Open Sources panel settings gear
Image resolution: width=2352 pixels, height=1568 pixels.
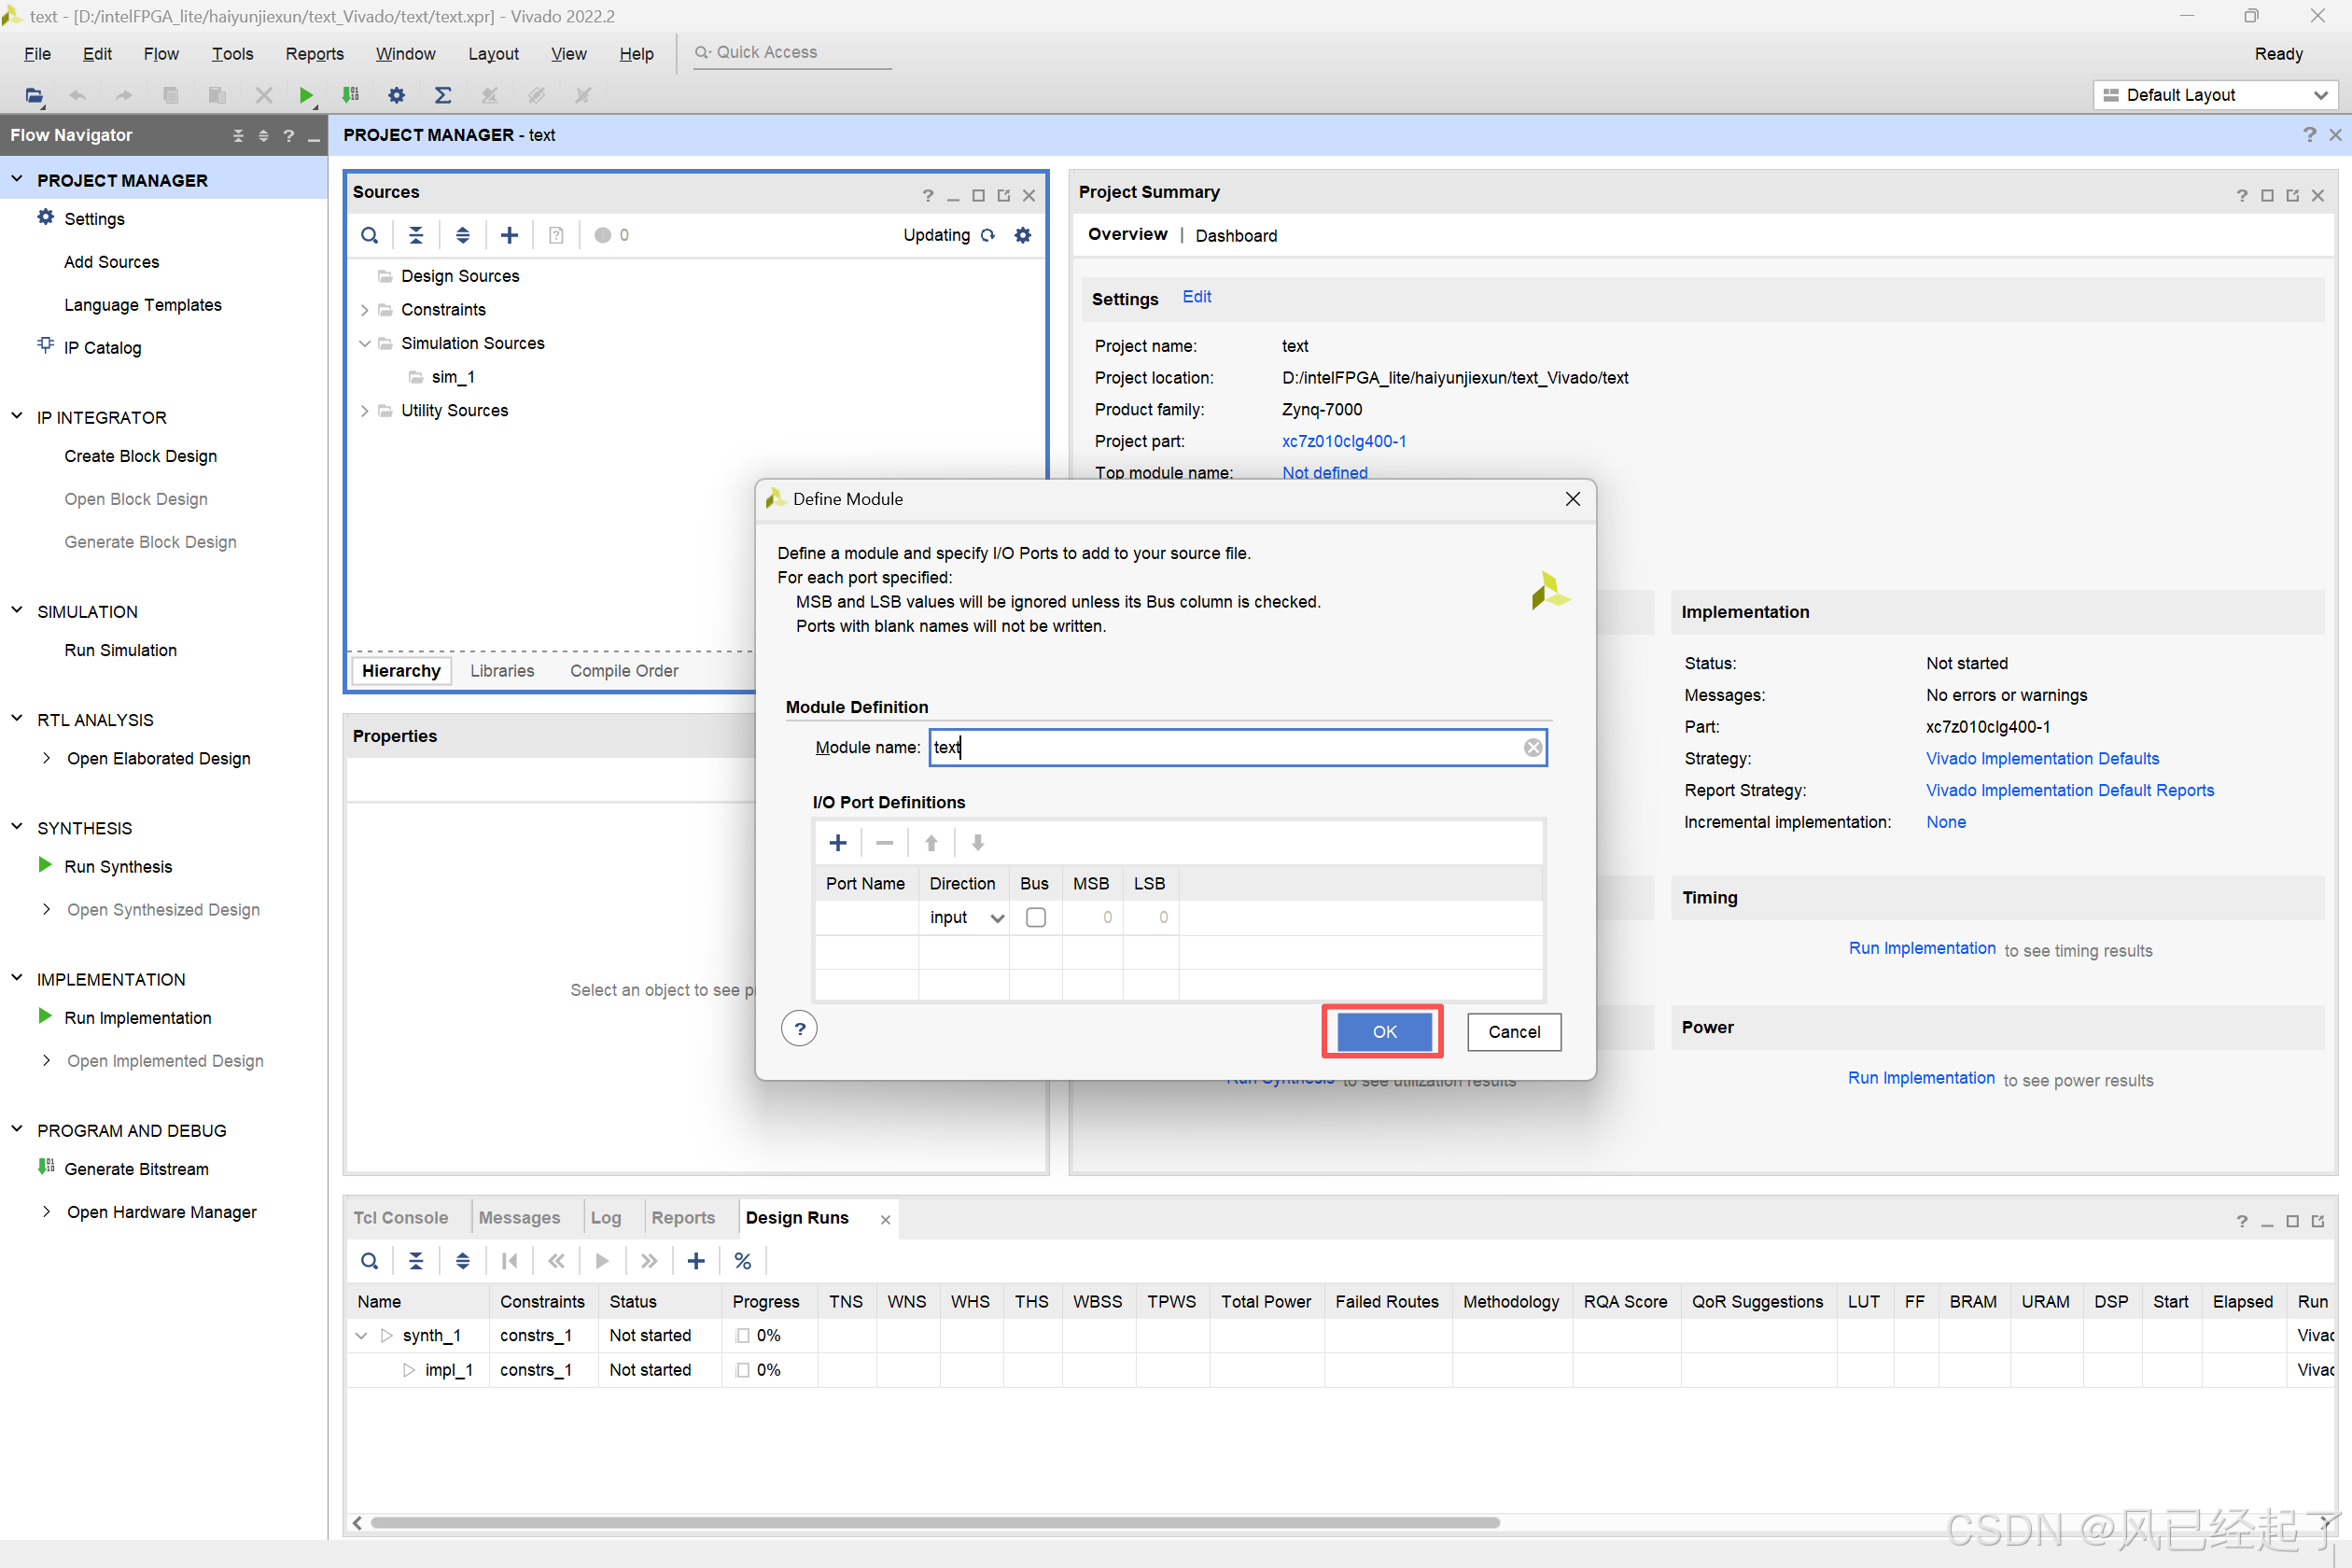(1022, 235)
